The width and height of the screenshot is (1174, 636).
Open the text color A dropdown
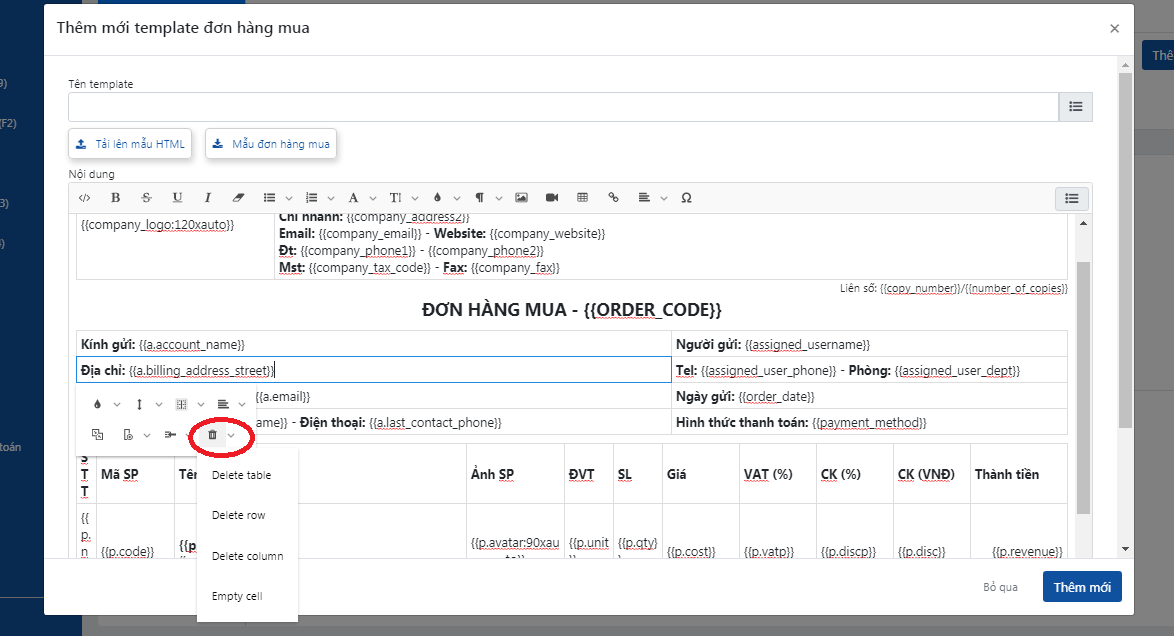coord(374,198)
